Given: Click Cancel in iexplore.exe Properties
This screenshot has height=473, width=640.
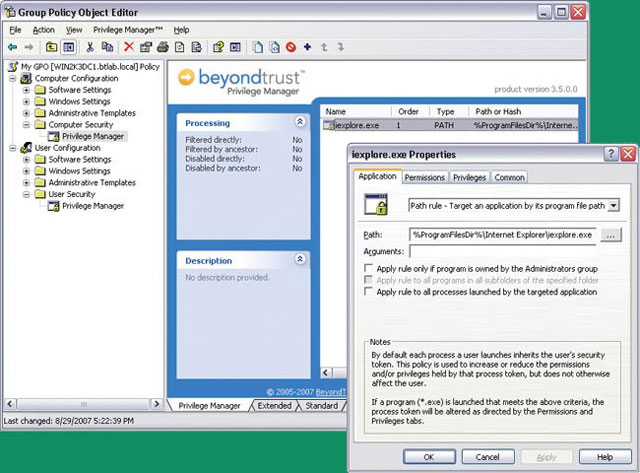Looking at the screenshot, I should coord(488,457).
